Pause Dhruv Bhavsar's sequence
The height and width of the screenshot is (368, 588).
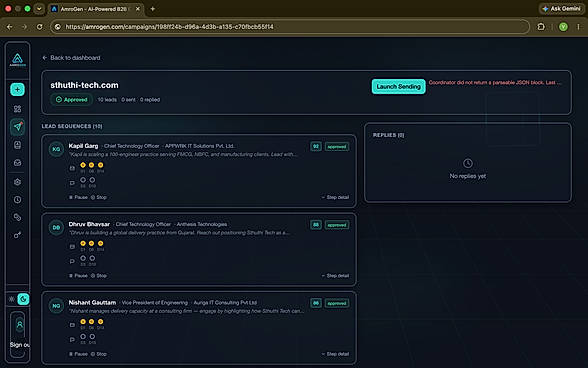click(78, 276)
